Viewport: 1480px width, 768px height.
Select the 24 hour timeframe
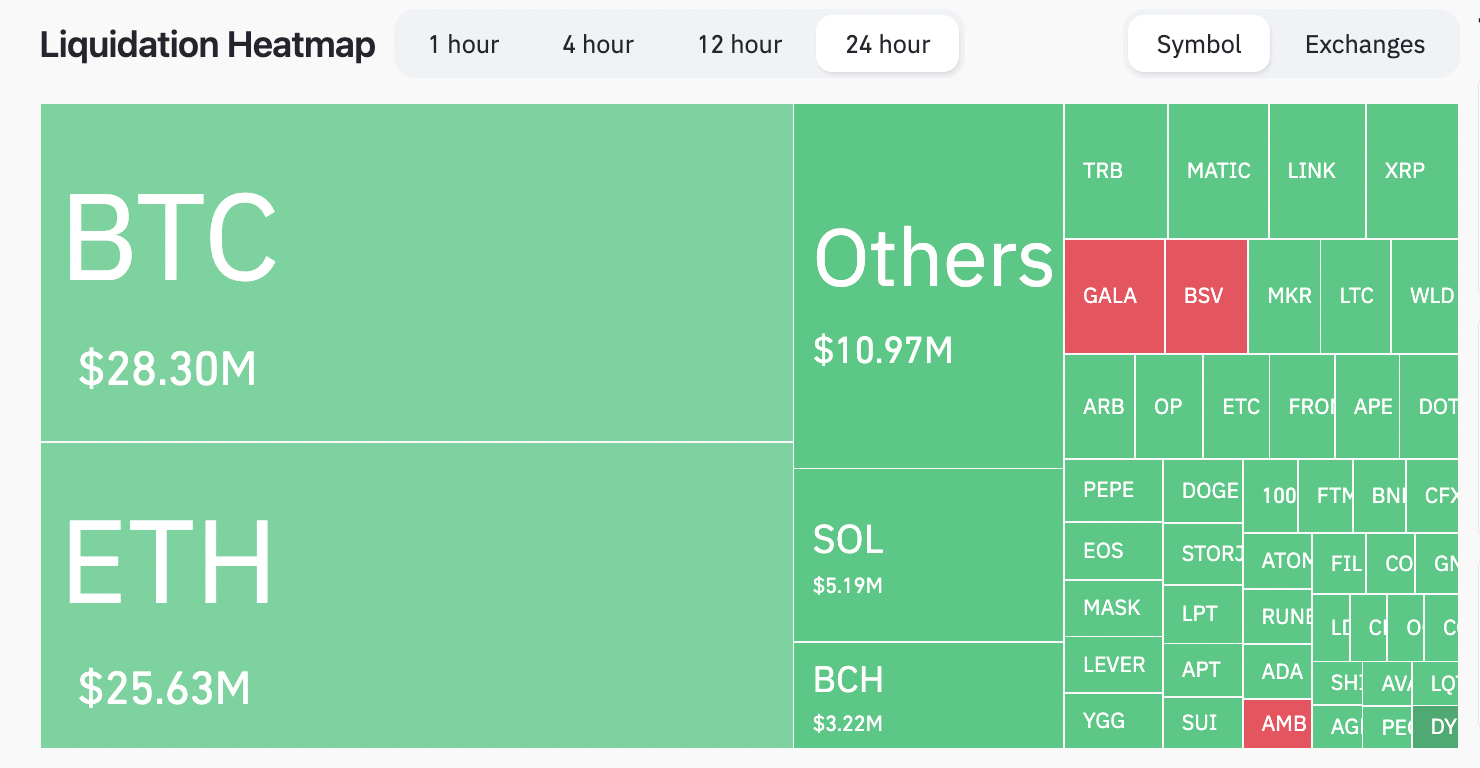coord(887,45)
